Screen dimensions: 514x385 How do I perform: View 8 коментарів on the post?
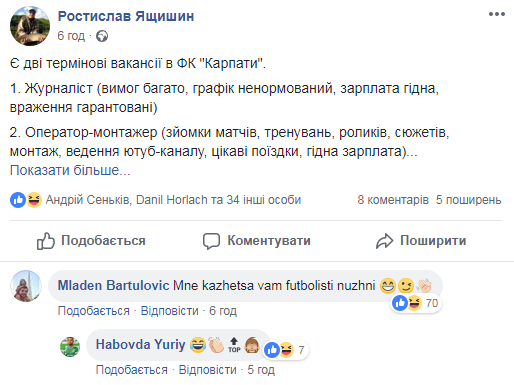[393, 200]
